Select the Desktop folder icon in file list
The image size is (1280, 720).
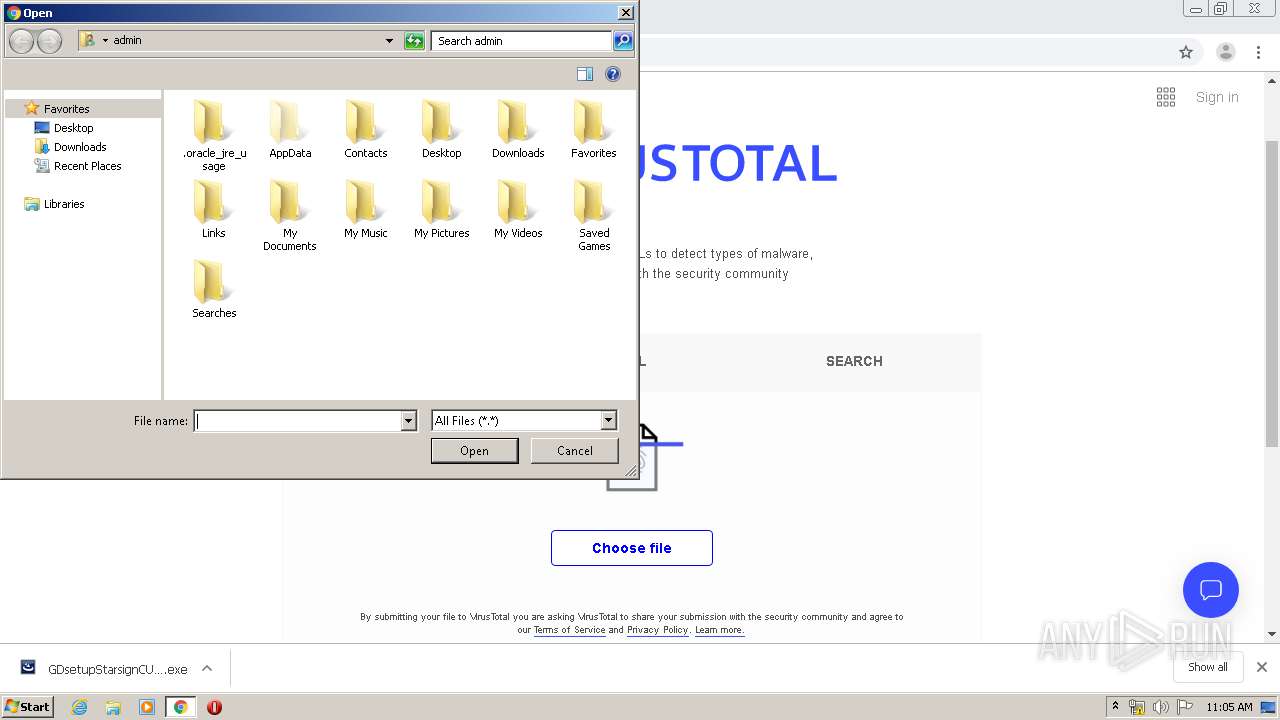442,129
